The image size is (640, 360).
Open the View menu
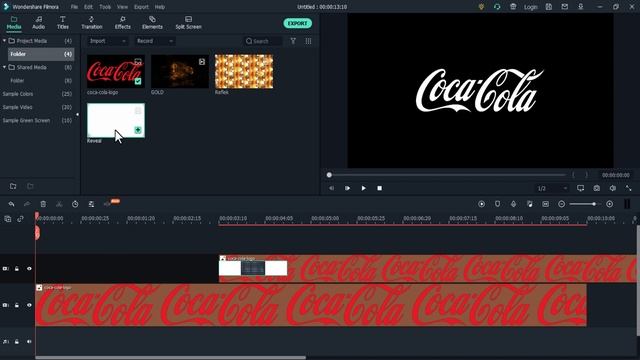point(122,7)
